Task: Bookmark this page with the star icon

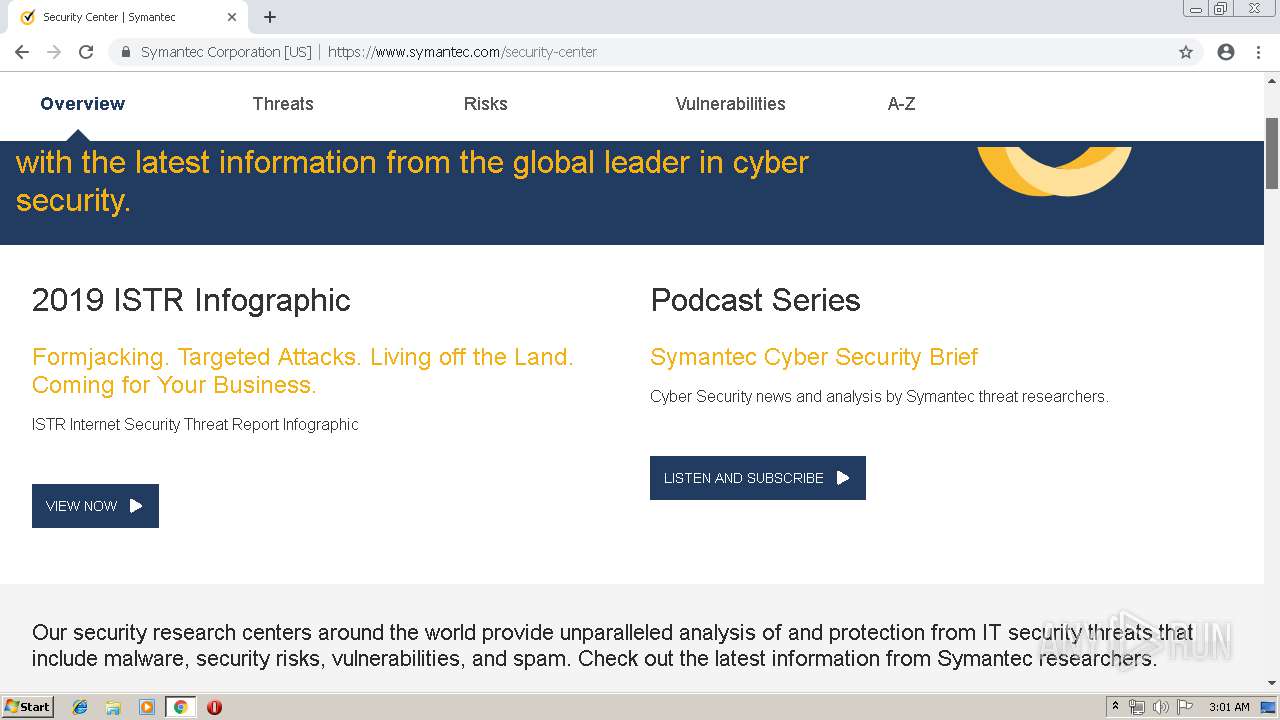Action: point(1186,52)
